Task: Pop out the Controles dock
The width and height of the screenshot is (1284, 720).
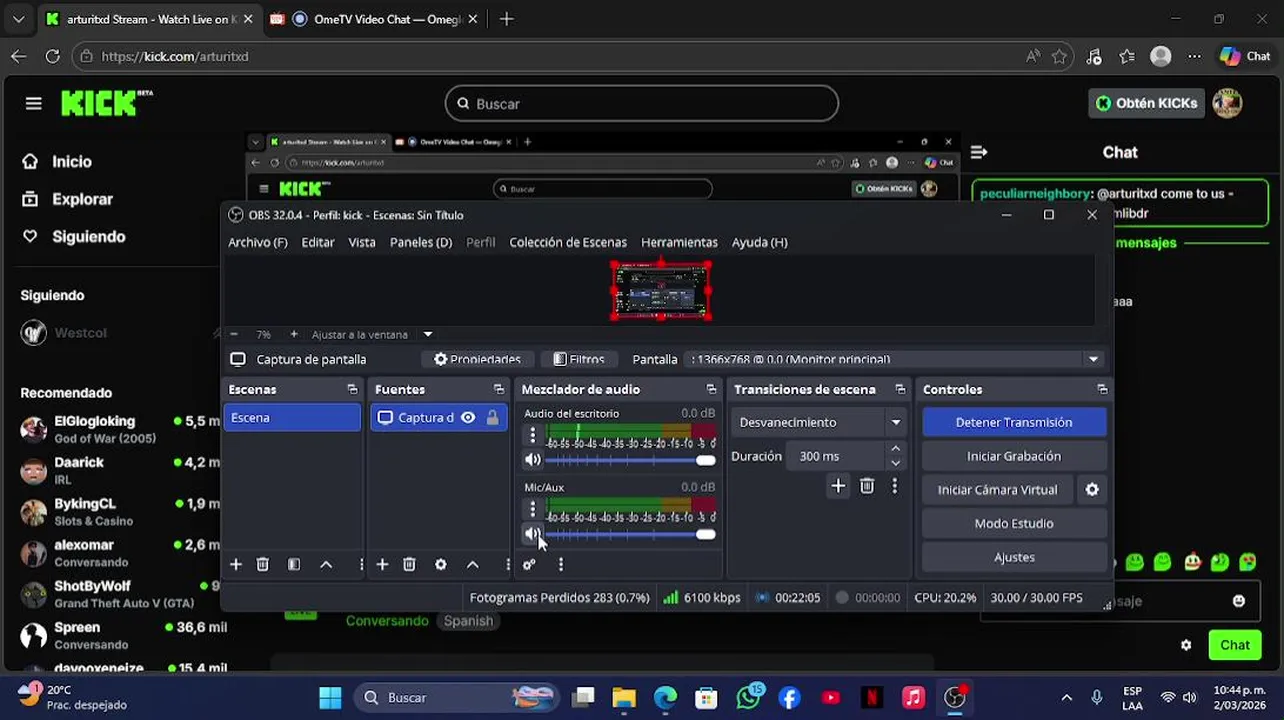Action: [x=1102, y=389]
